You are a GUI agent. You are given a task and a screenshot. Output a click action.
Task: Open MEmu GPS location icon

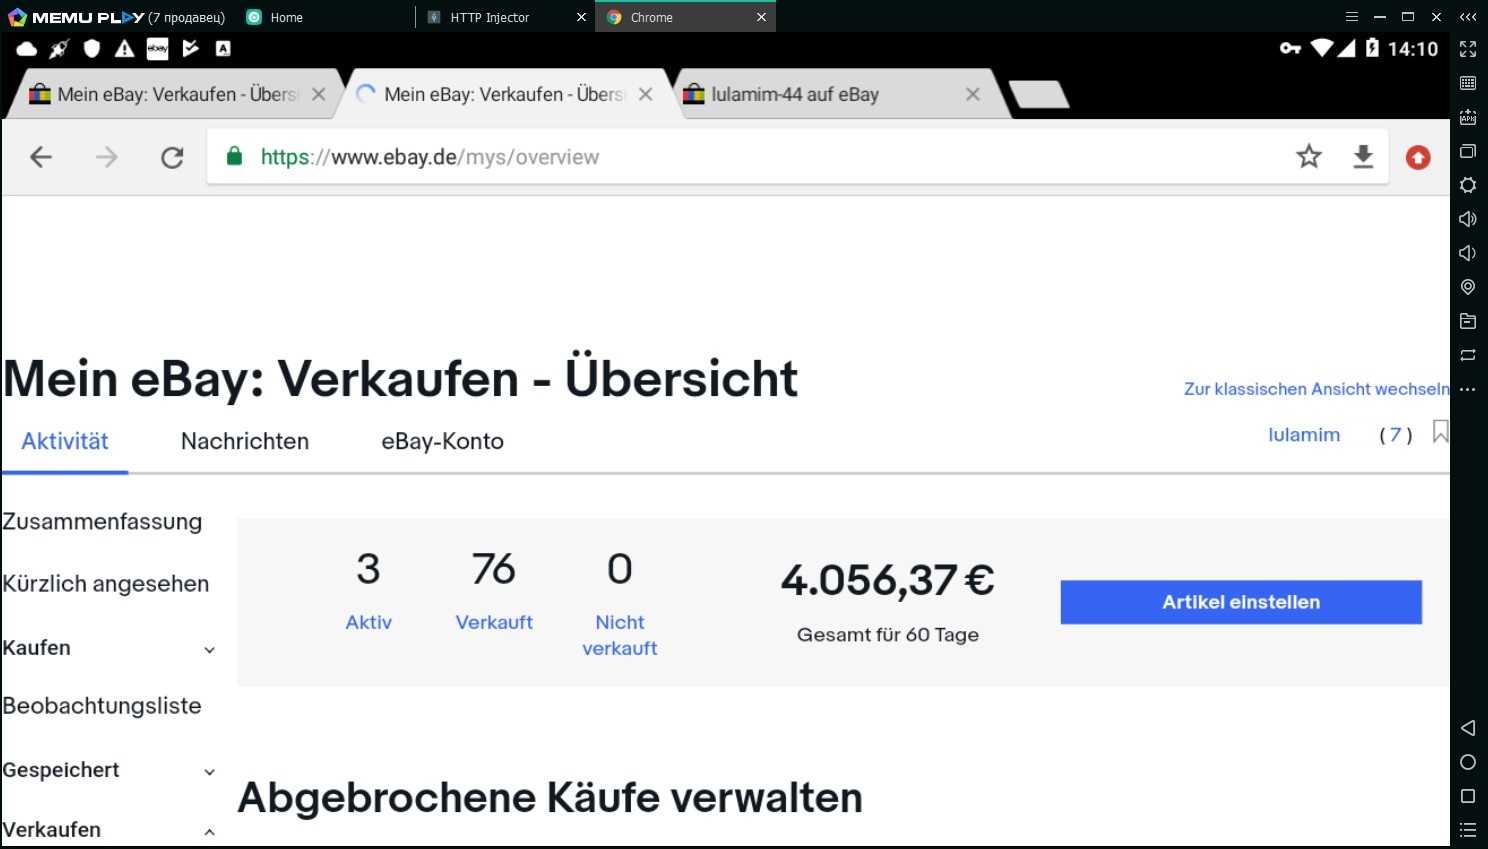tap(1468, 287)
